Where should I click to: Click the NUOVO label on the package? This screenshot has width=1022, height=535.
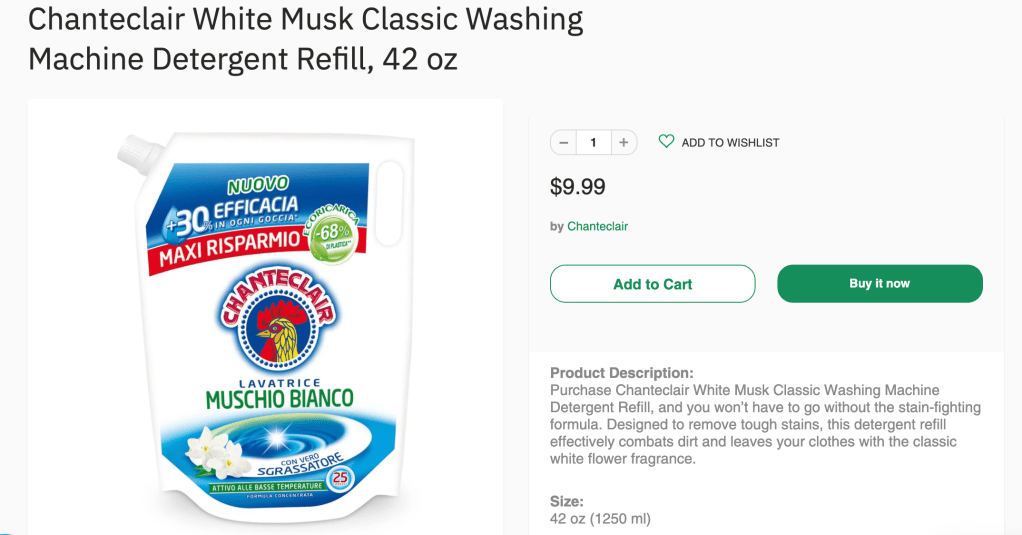(258, 184)
